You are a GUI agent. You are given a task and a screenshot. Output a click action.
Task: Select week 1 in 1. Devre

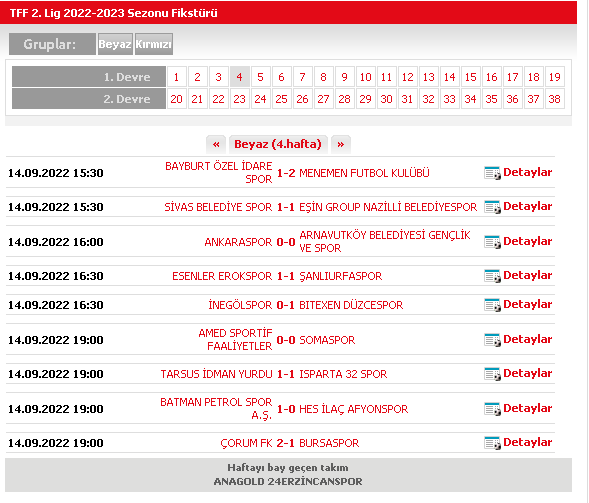click(x=177, y=77)
